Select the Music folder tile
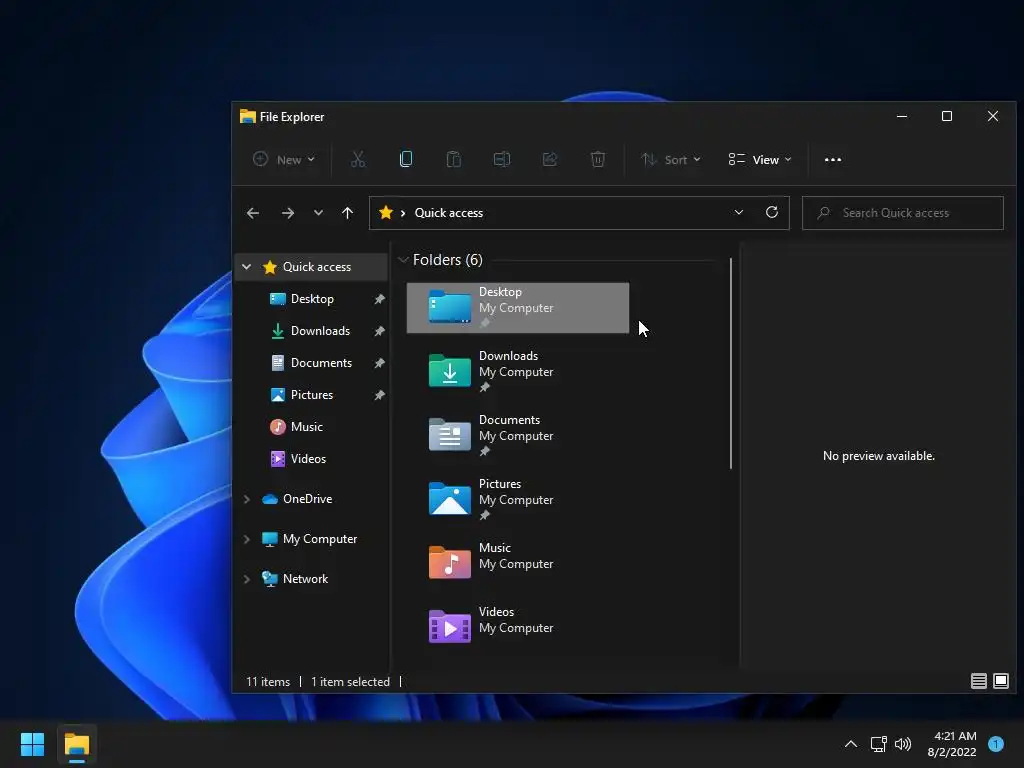1024x768 pixels. 518,564
